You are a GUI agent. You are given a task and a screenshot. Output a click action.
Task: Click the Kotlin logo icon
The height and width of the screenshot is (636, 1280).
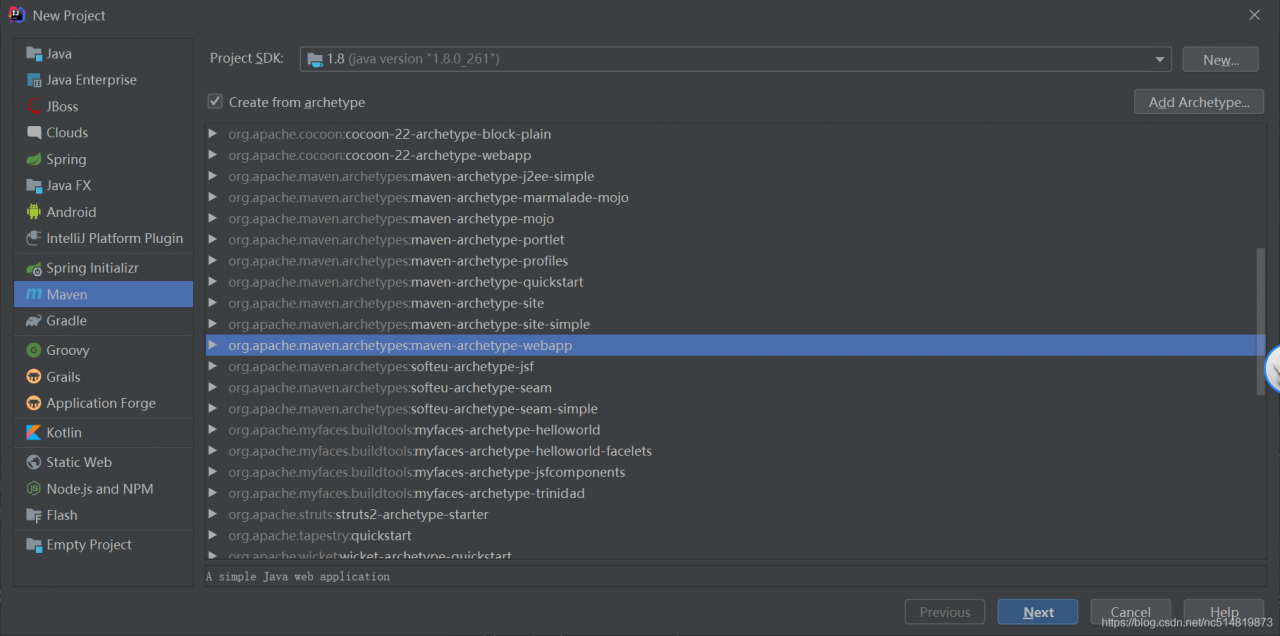(34, 433)
